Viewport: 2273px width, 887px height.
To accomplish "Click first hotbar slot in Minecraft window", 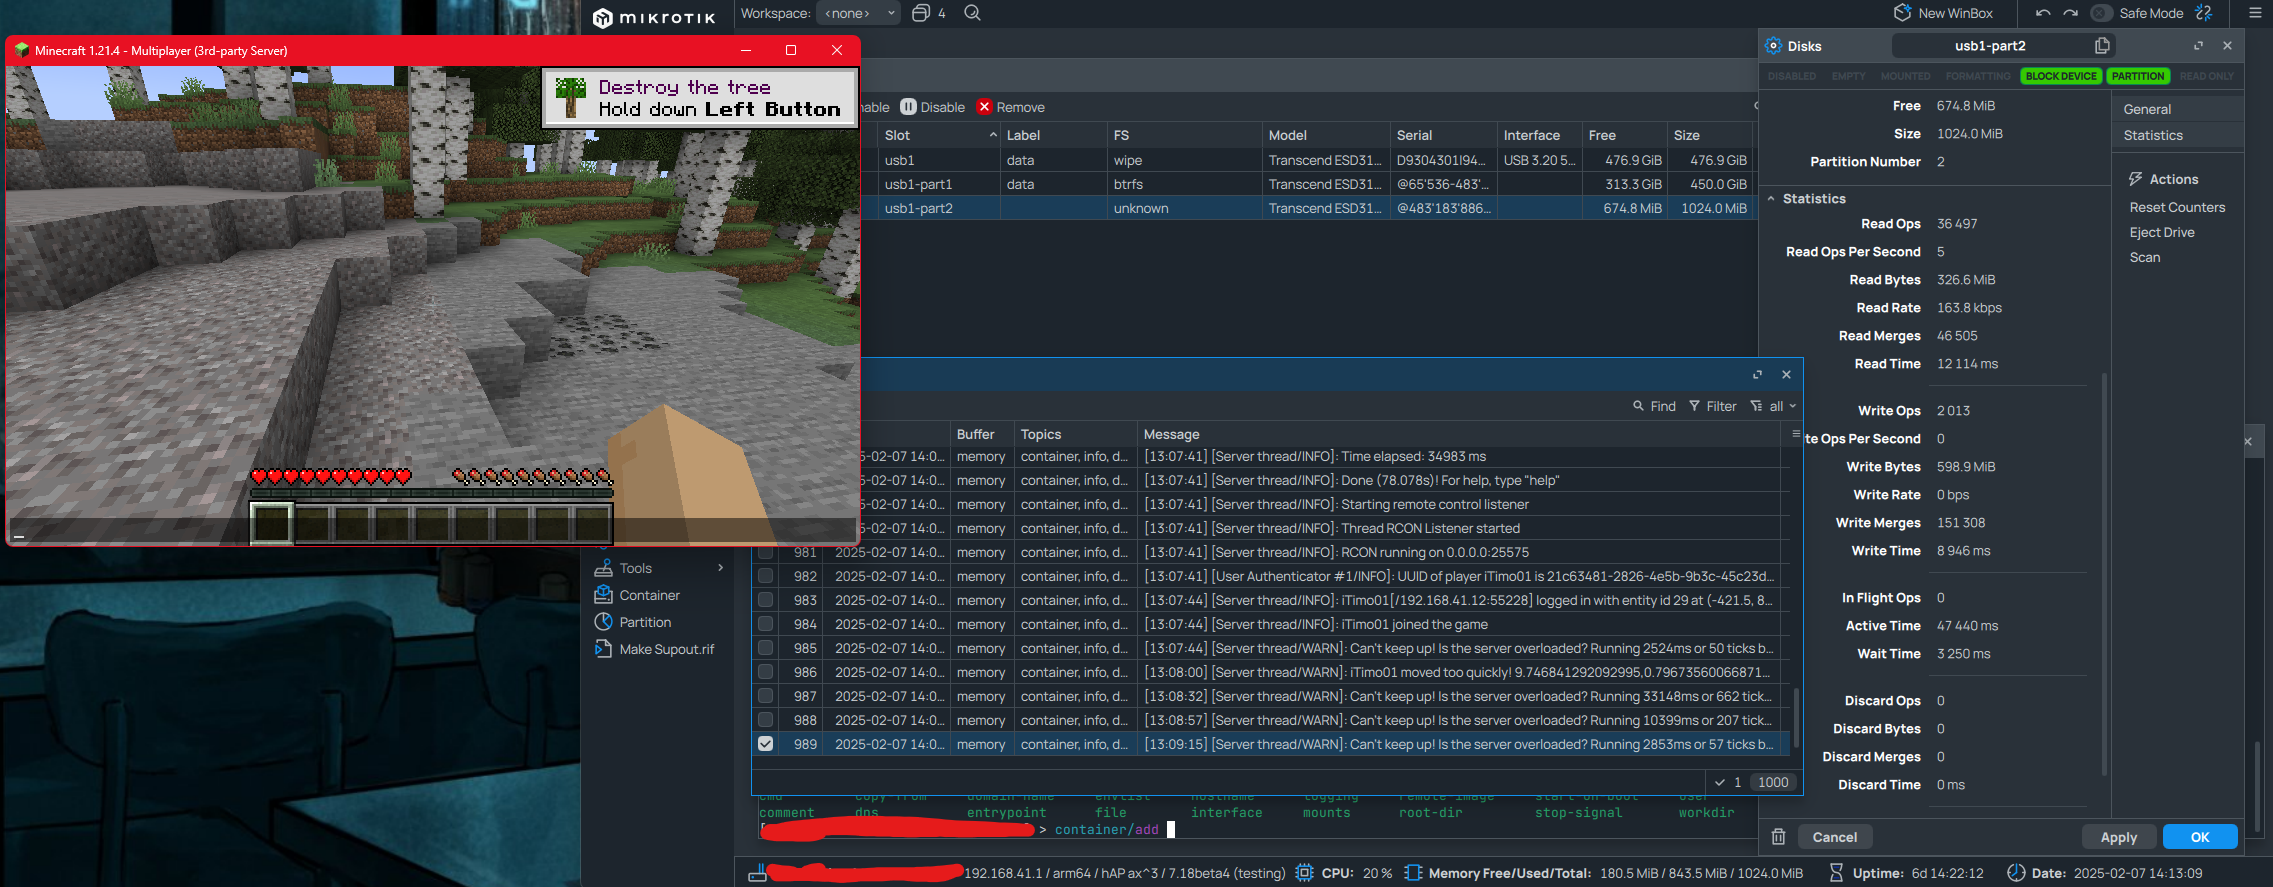I will pyautogui.click(x=271, y=522).
